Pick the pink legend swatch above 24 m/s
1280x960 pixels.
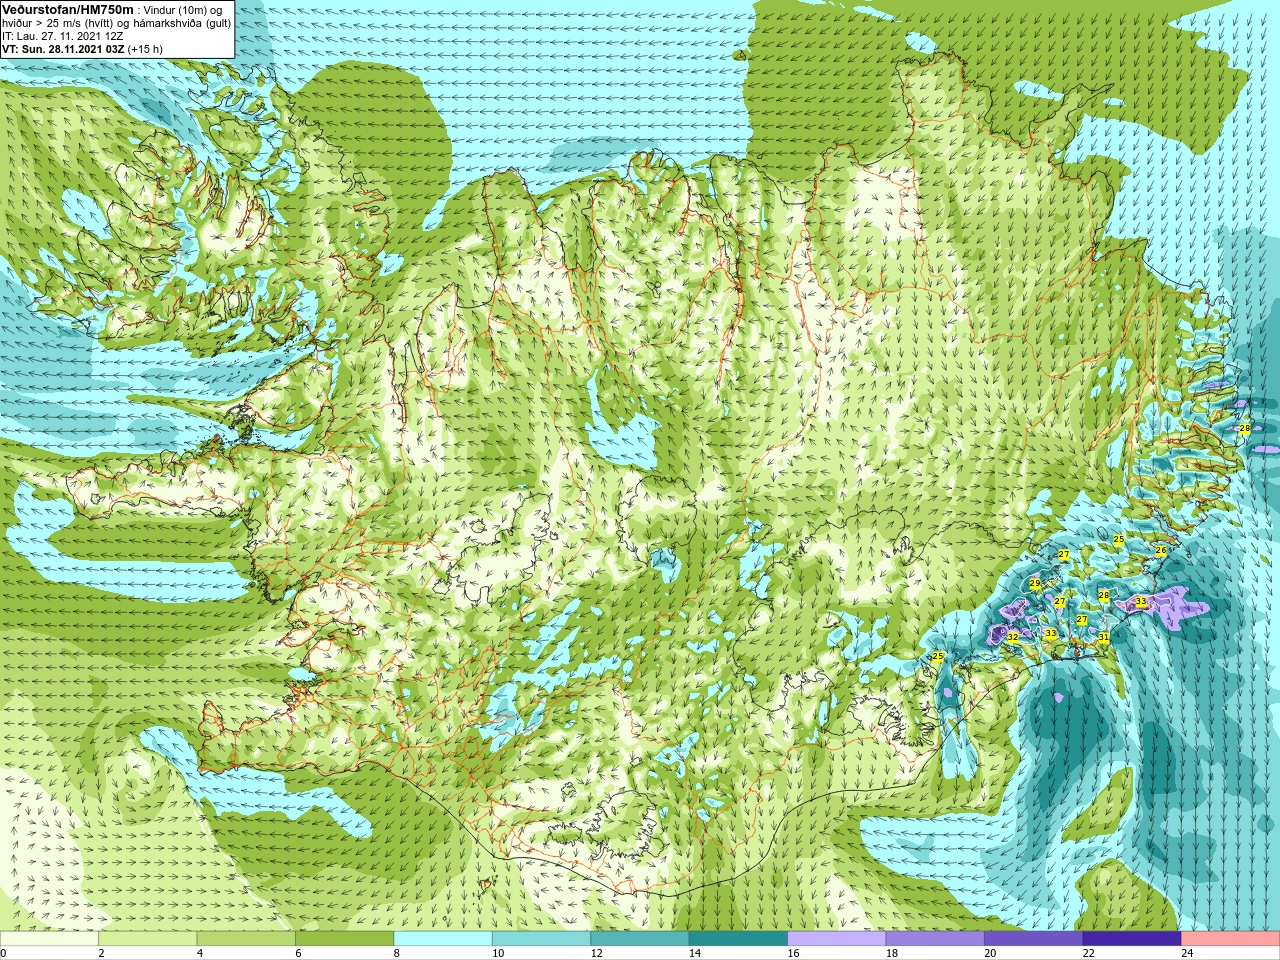click(1231, 939)
